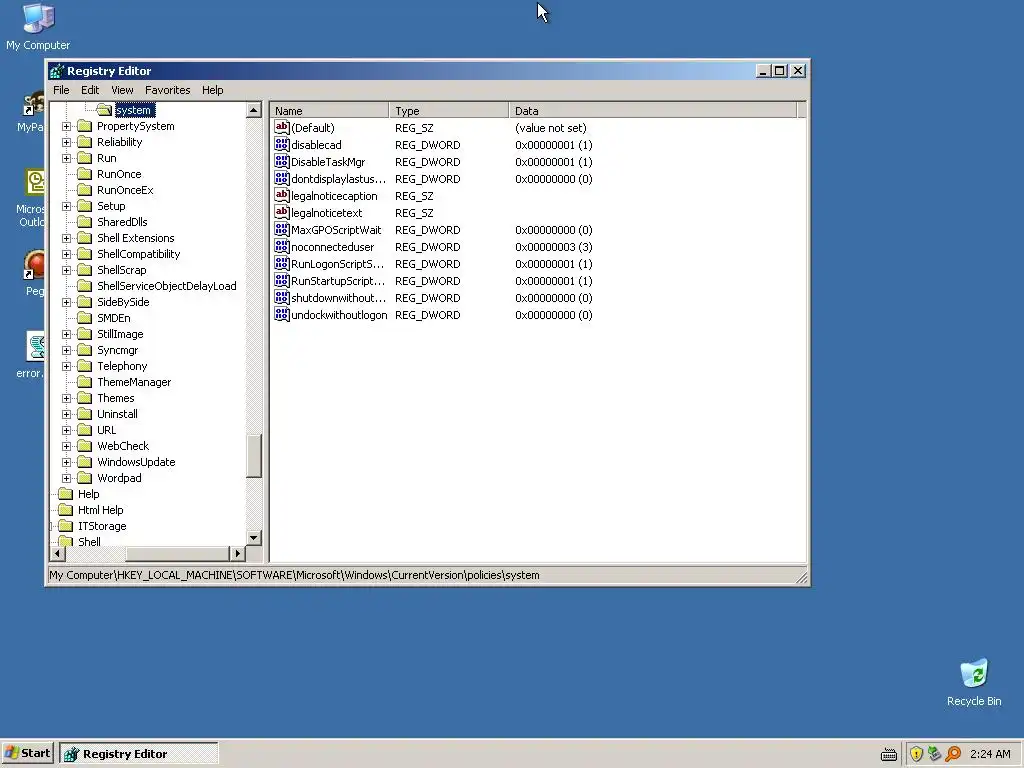This screenshot has height=768, width=1024.
Task: Click the 2:24 AM system clock
Action: [x=990, y=754]
